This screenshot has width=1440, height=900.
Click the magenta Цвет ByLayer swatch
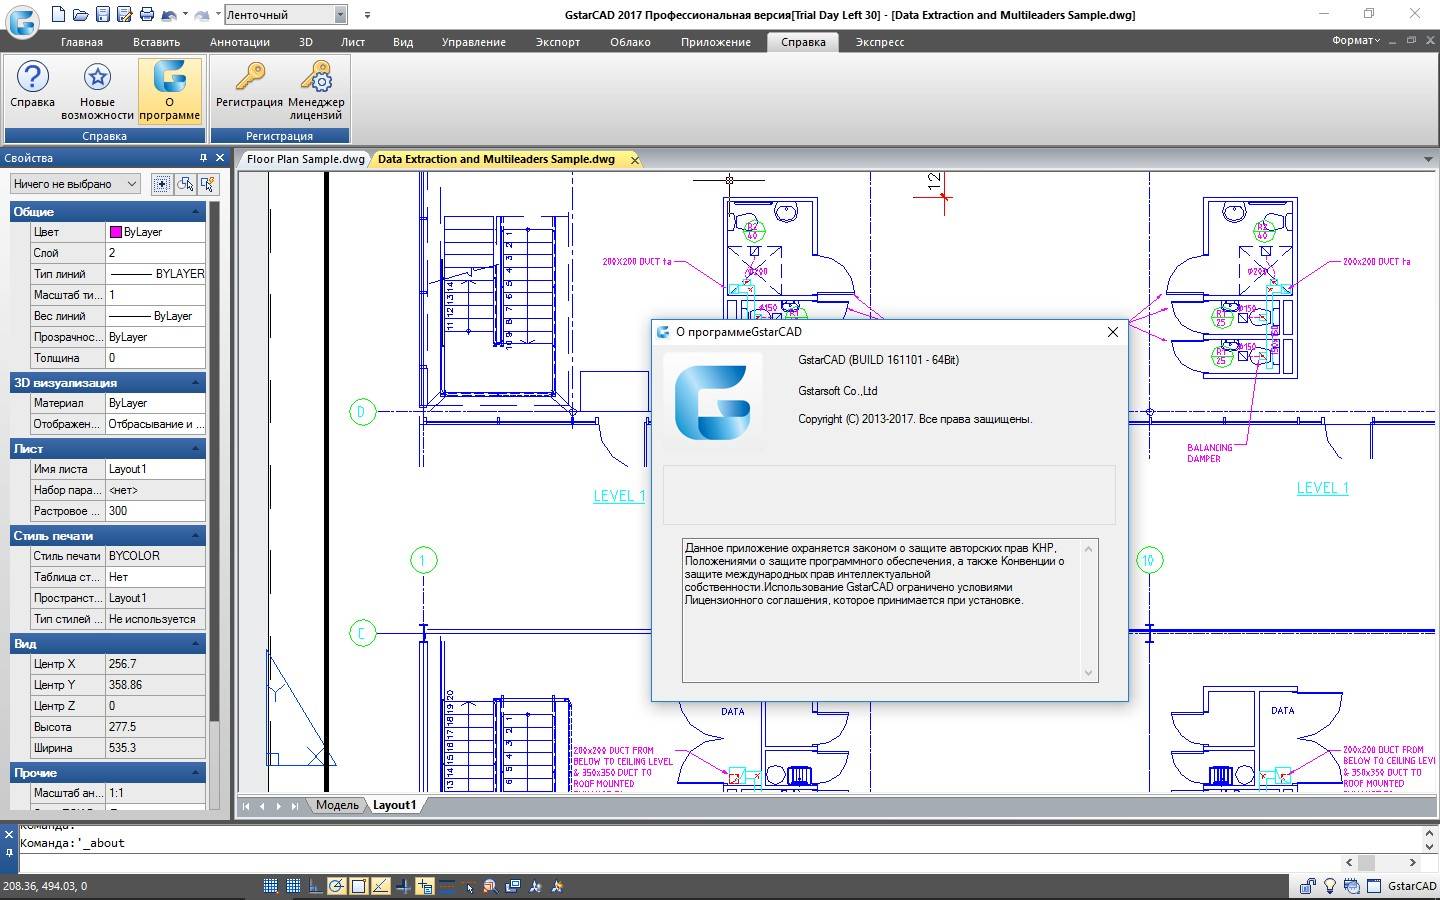(x=116, y=232)
